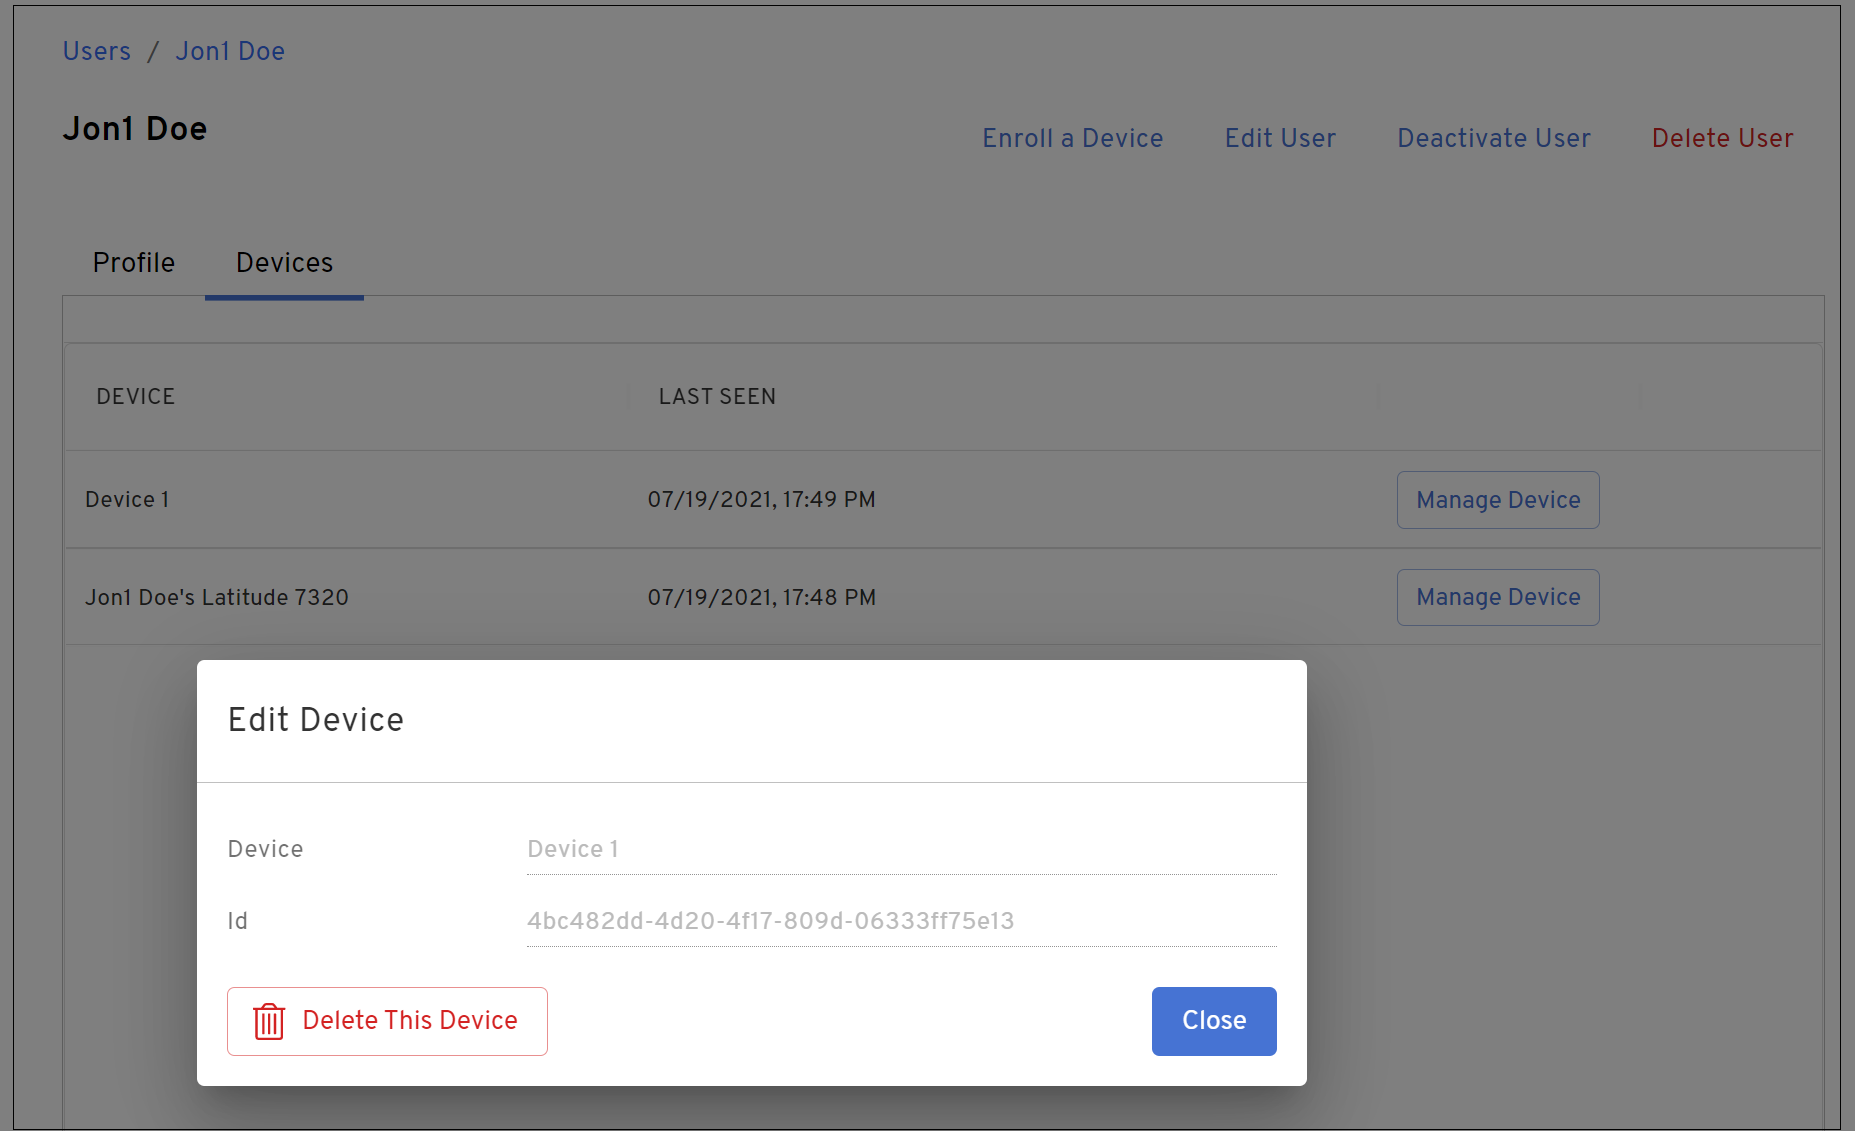Go to Users breadcrumb link
The width and height of the screenshot is (1855, 1132).
click(97, 51)
